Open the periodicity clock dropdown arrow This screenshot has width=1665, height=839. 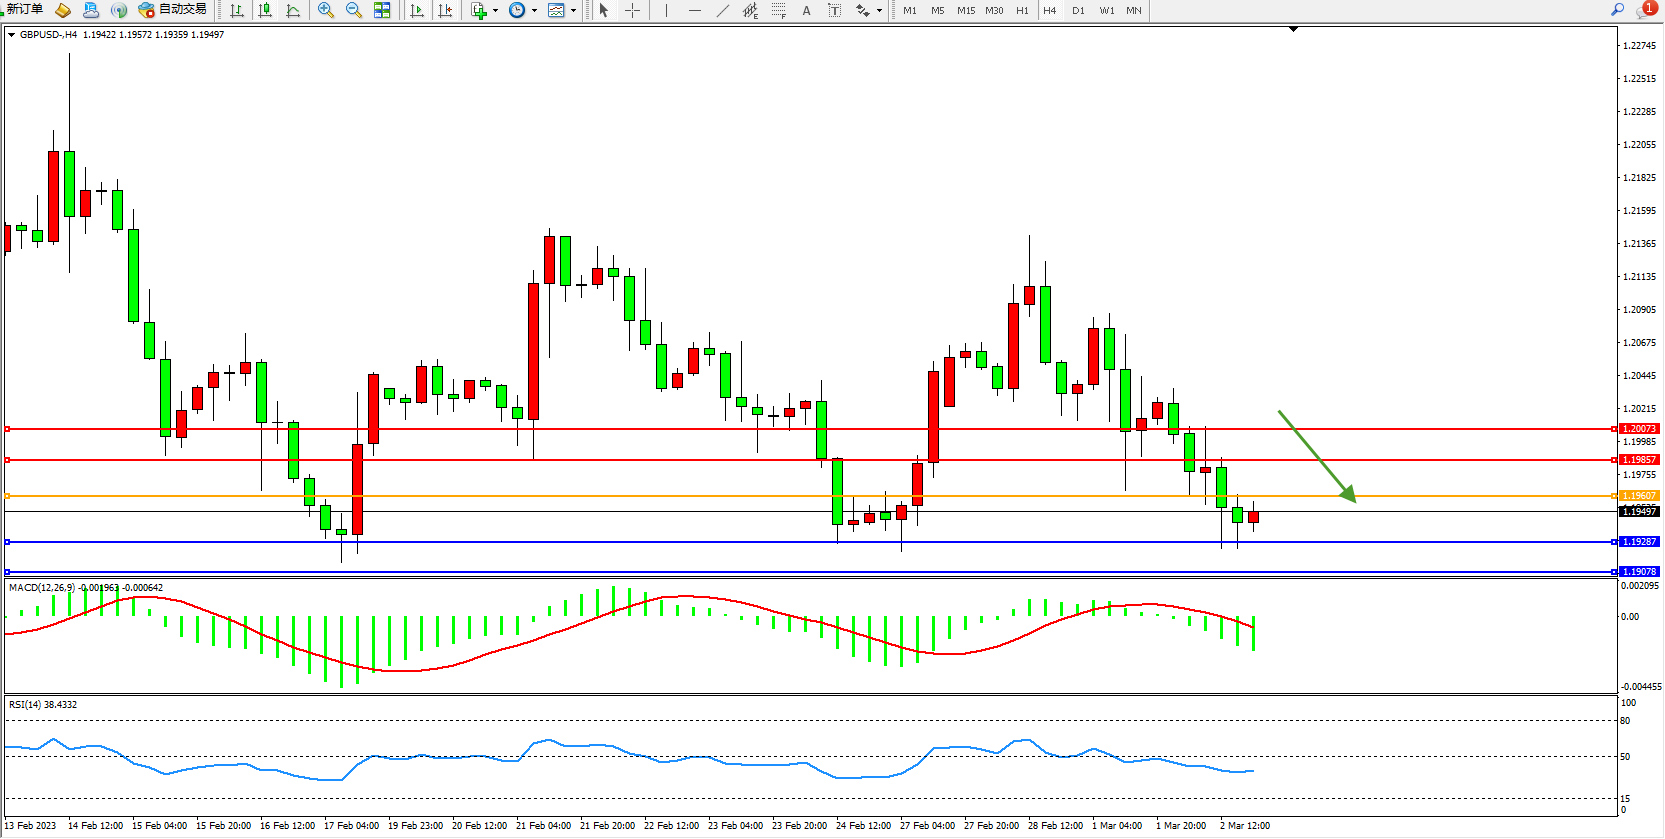(534, 11)
